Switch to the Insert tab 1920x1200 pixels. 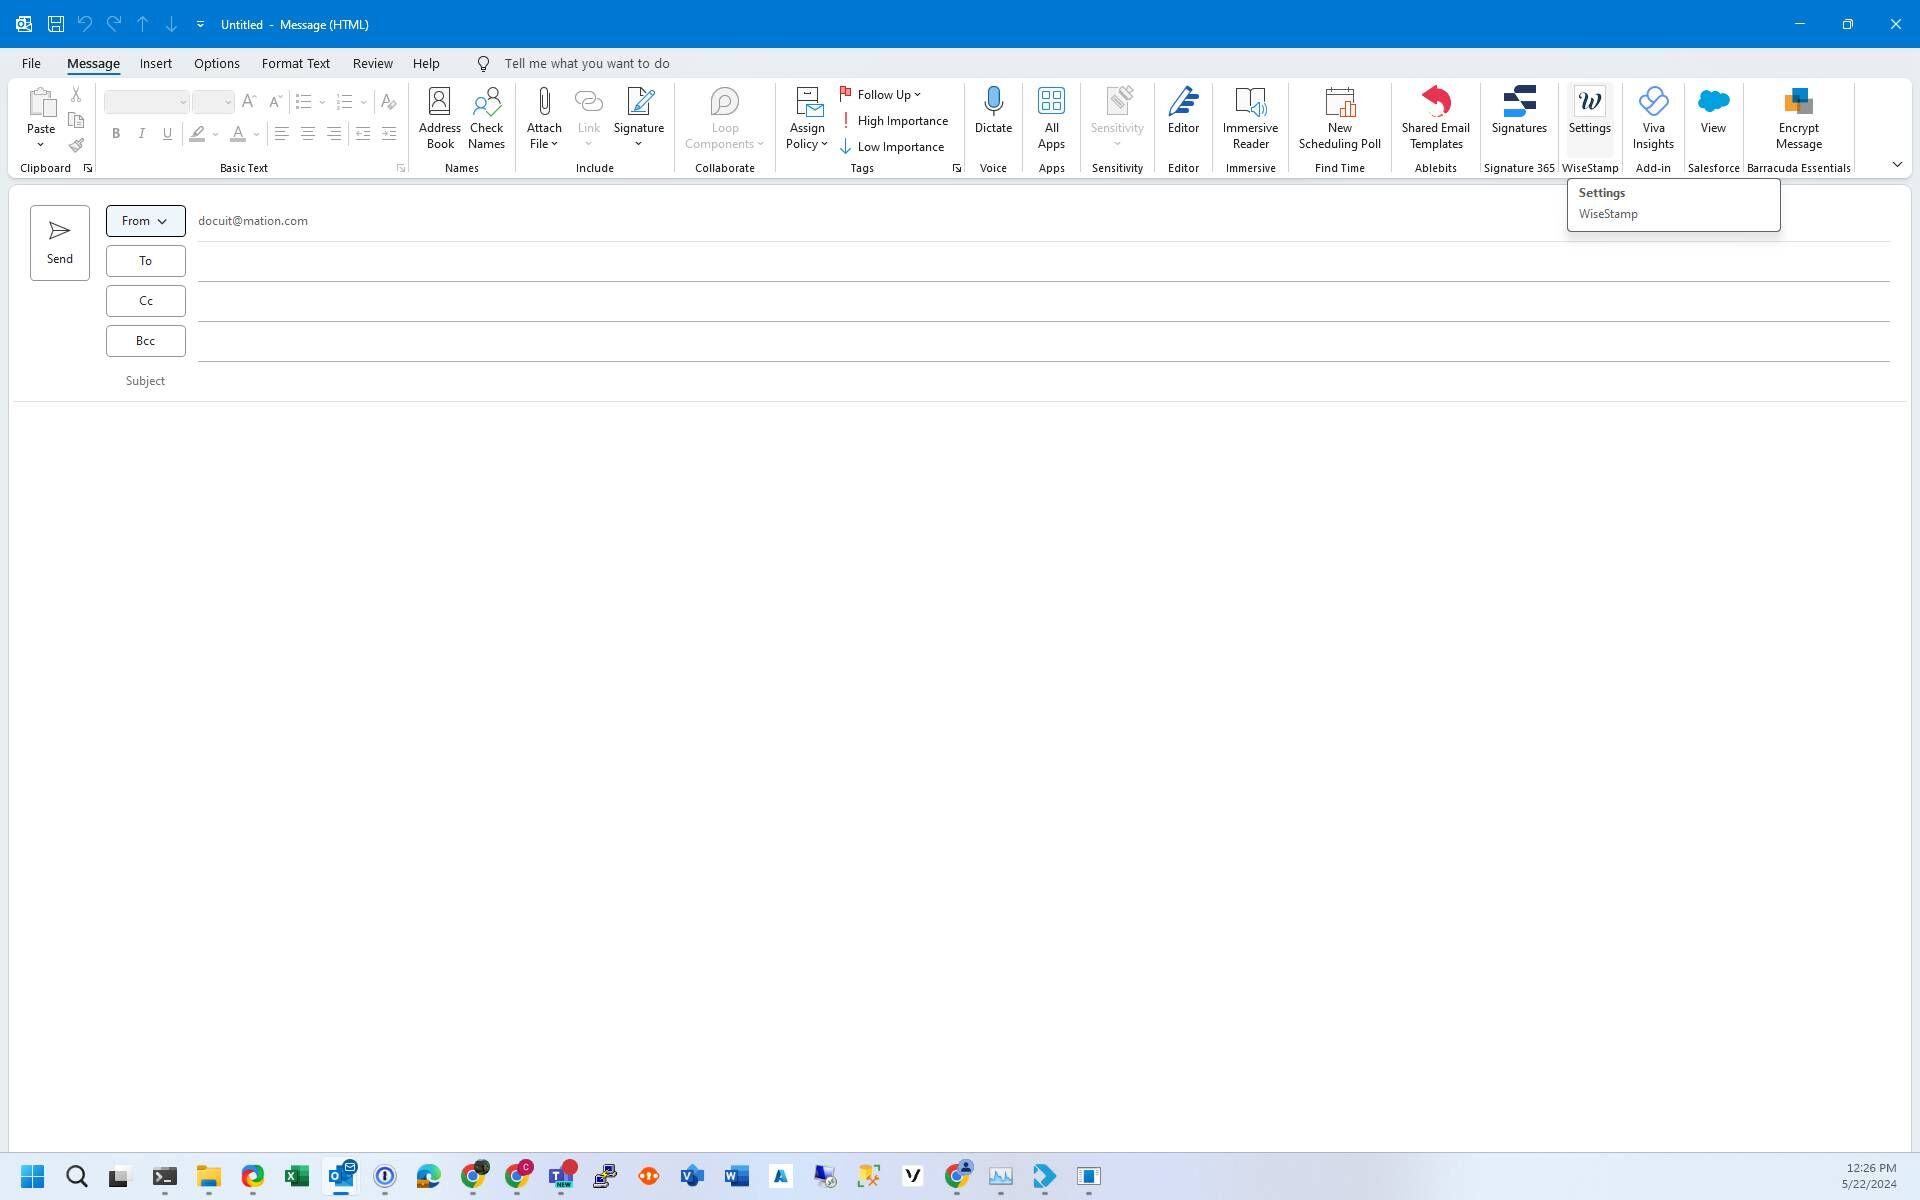click(155, 63)
